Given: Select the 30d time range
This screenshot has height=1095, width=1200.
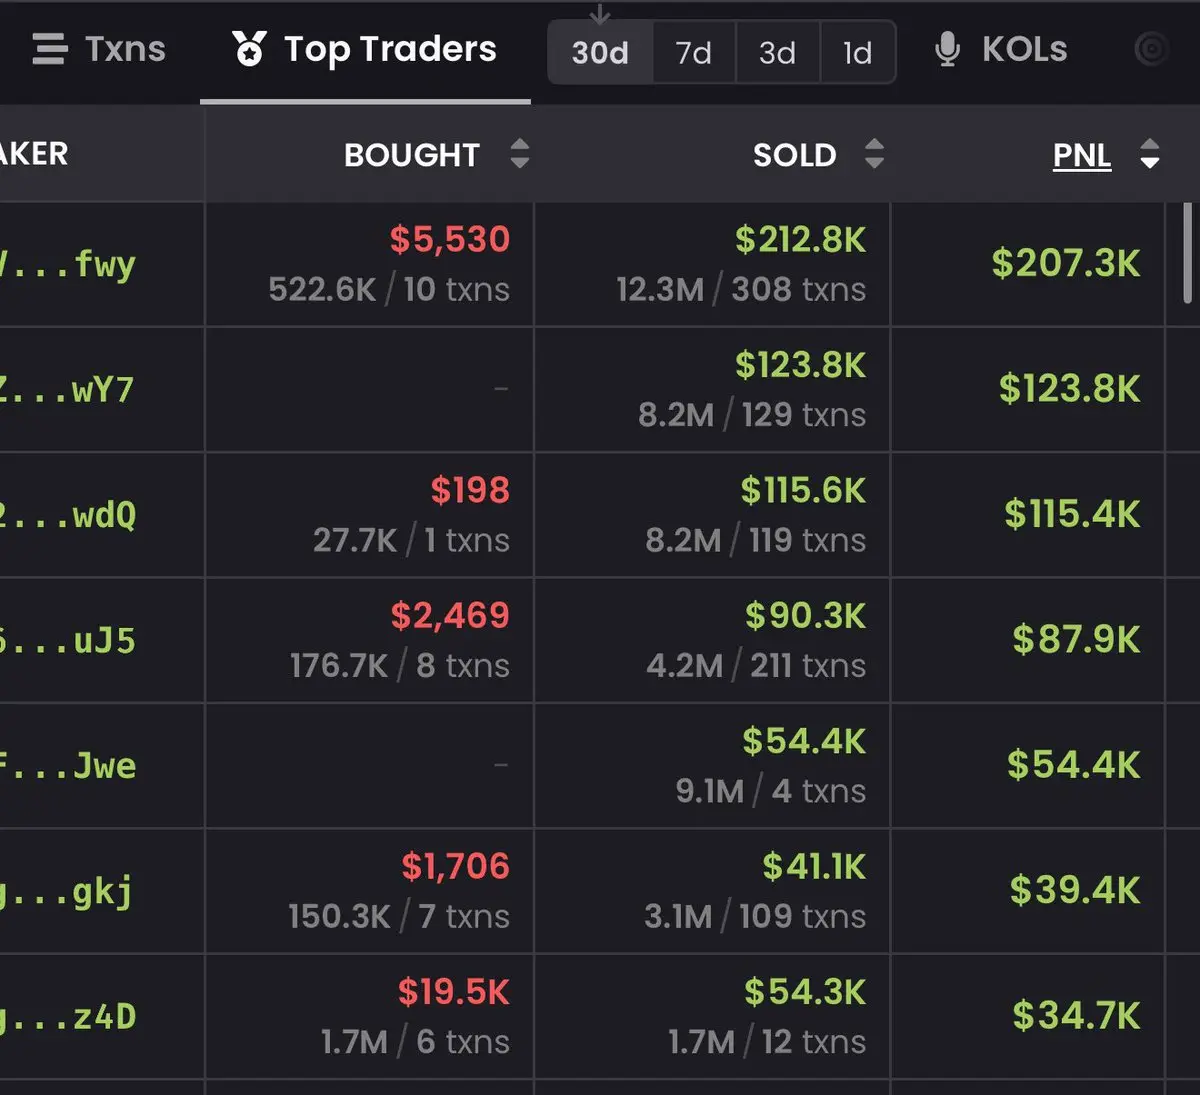Looking at the screenshot, I should (x=600, y=52).
